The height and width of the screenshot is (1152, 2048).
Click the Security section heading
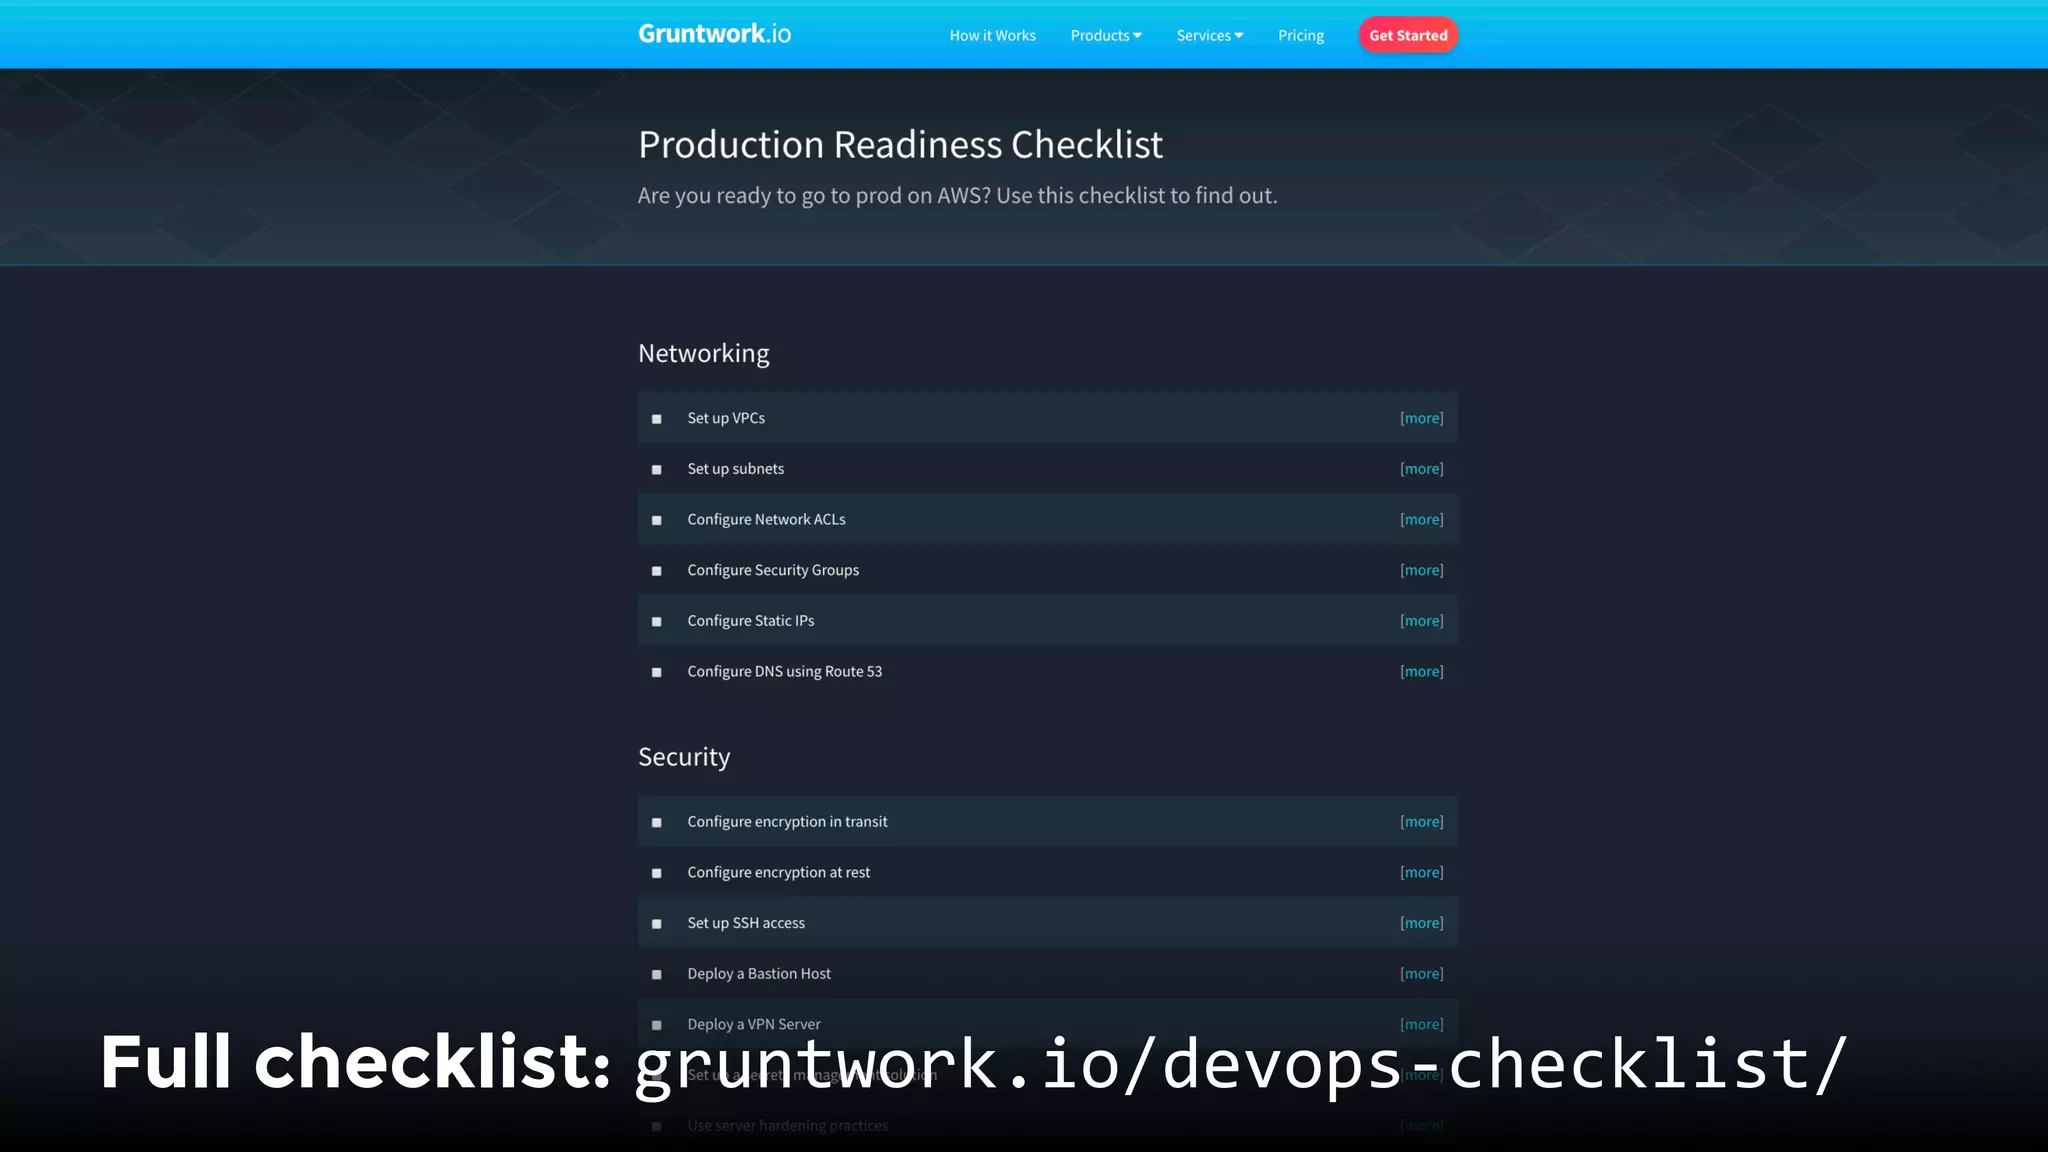coord(684,757)
